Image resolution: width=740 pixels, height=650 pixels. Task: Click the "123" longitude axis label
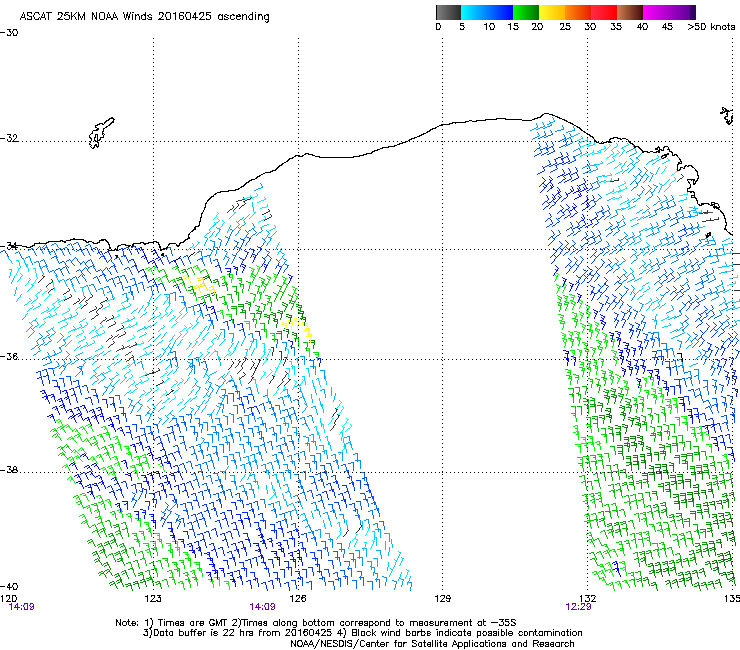coord(153,598)
